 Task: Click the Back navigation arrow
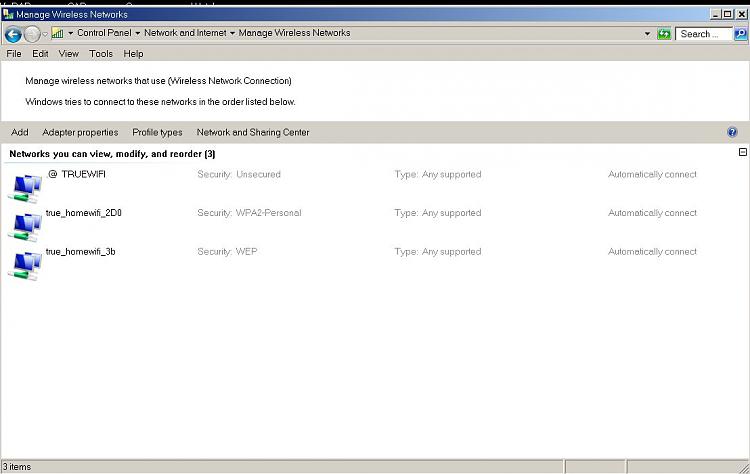click(x=13, y=34)
